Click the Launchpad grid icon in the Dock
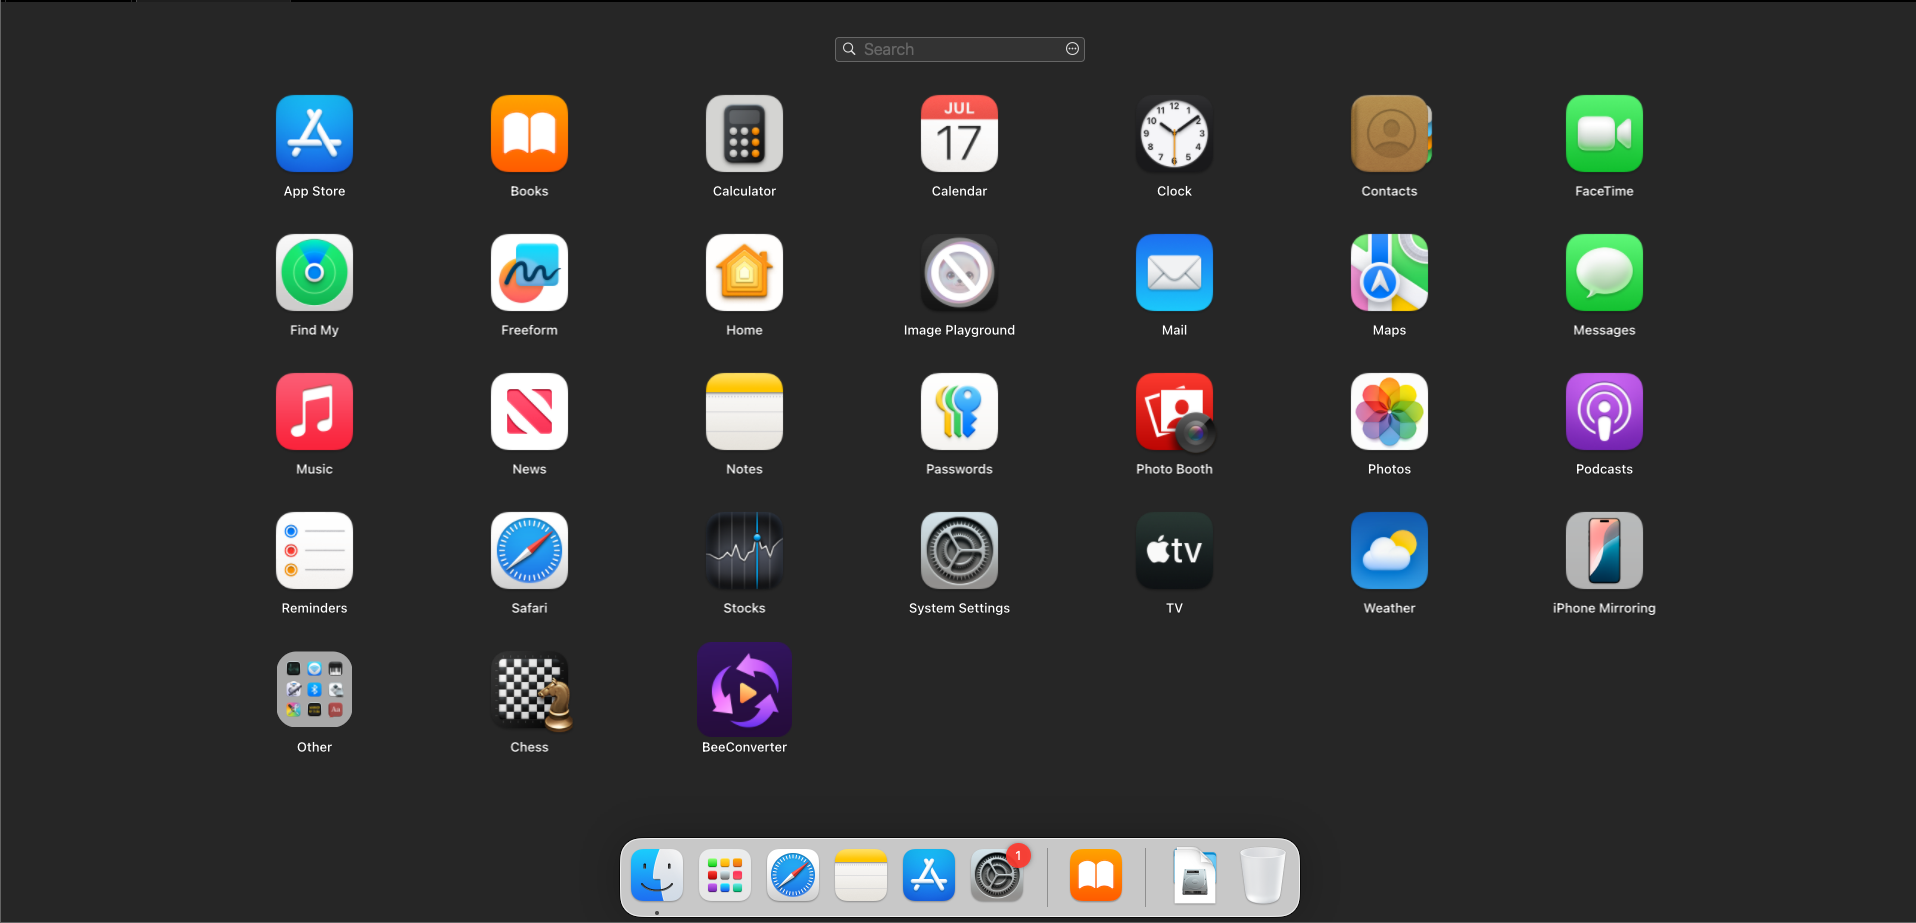1916x923 pixels. click(725, 876)
